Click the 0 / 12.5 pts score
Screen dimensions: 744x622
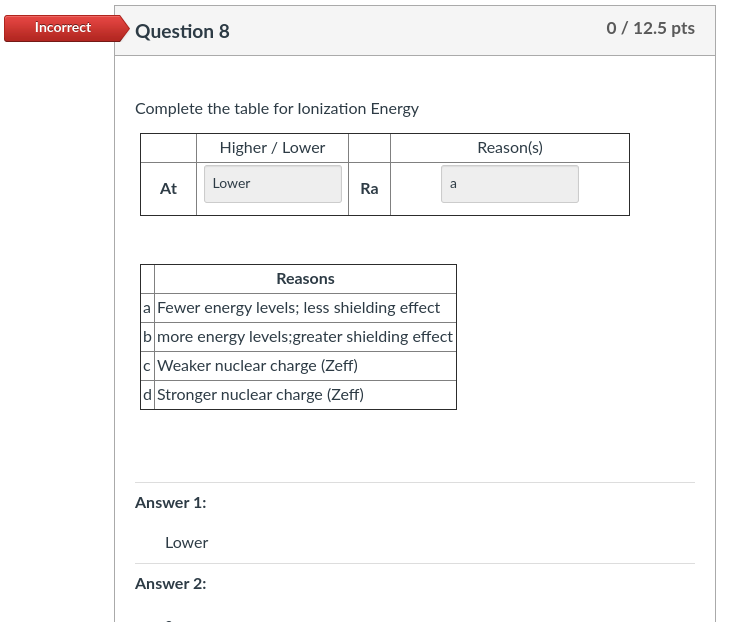pyautogui.click(x=650, y=28)
